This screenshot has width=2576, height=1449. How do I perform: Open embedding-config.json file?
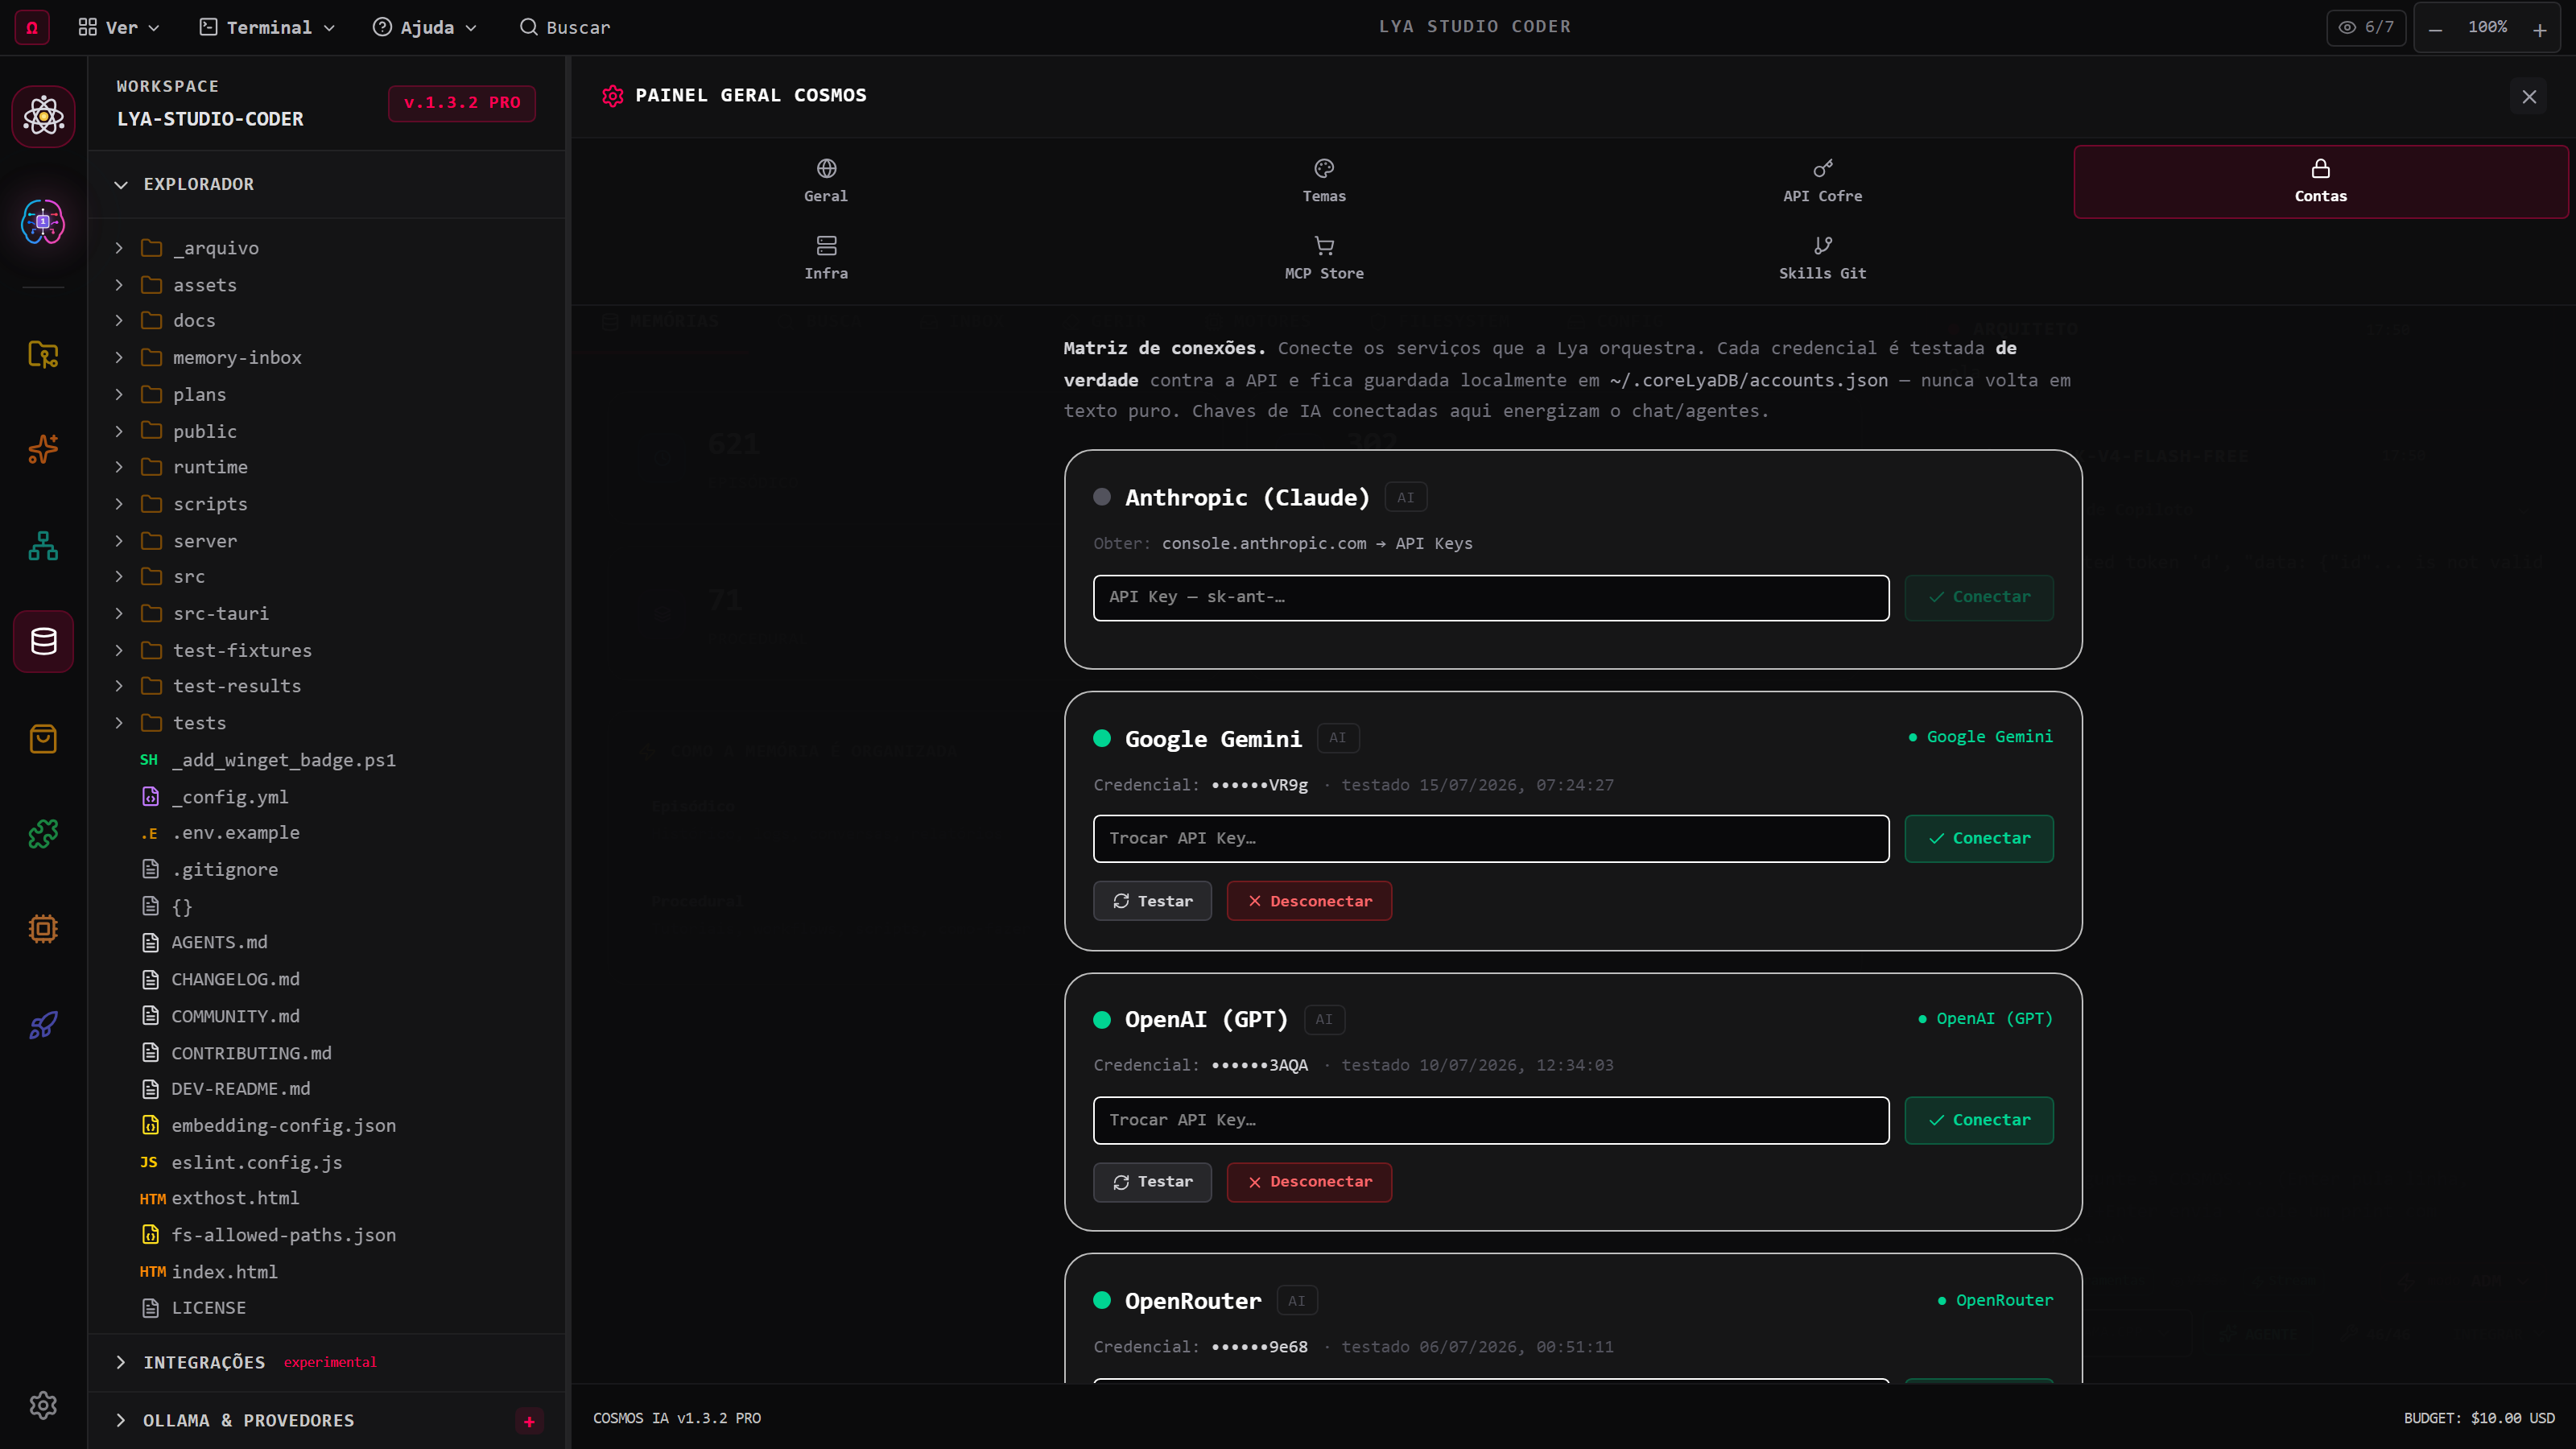(x=326, y=1126)
